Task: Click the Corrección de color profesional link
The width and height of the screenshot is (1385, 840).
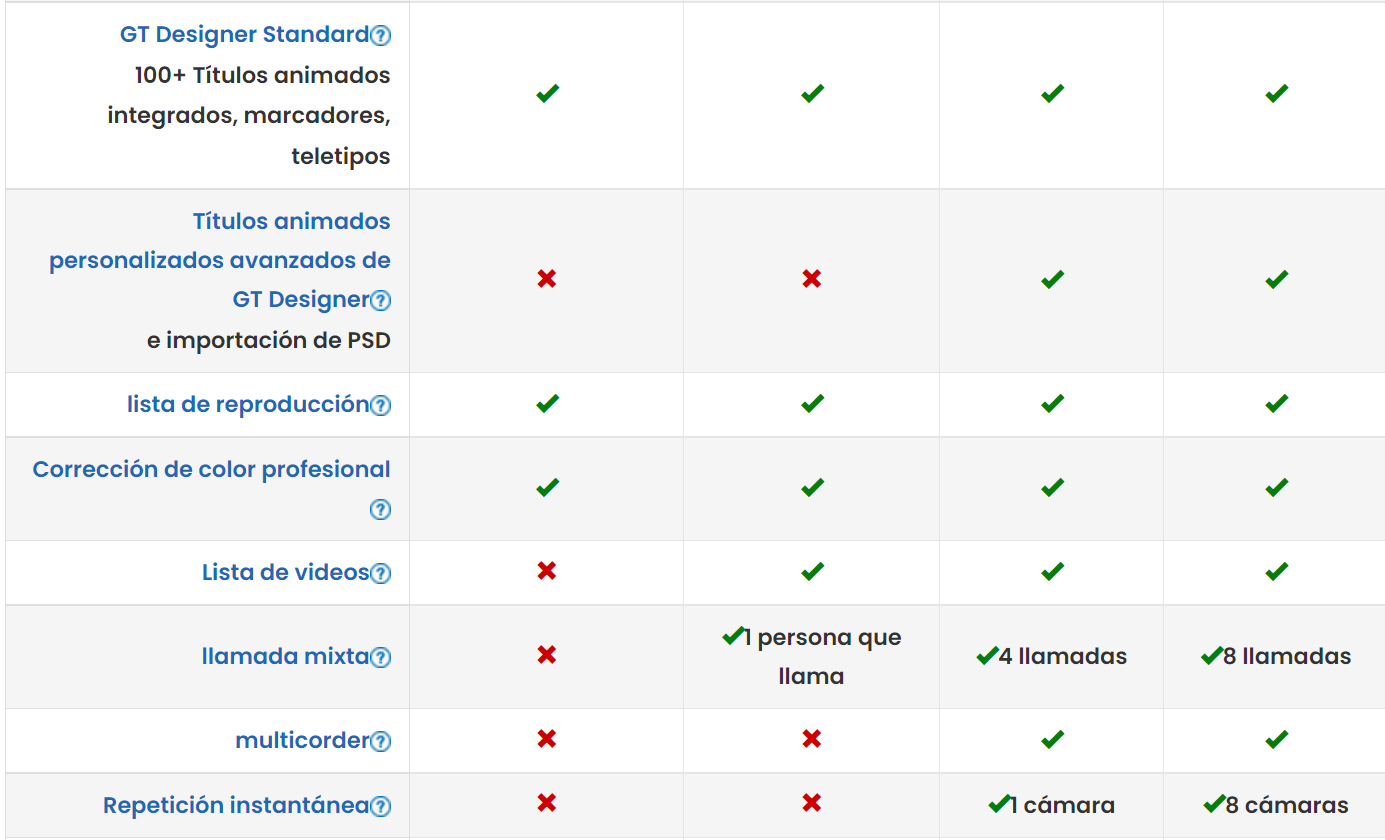Action: tap(211, 469)
